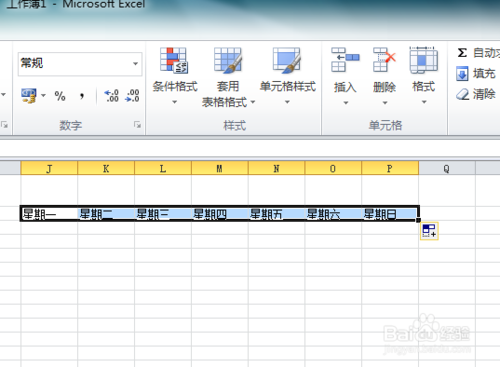Select column O header
Screen dimensions: 500x367
[333, 168]
